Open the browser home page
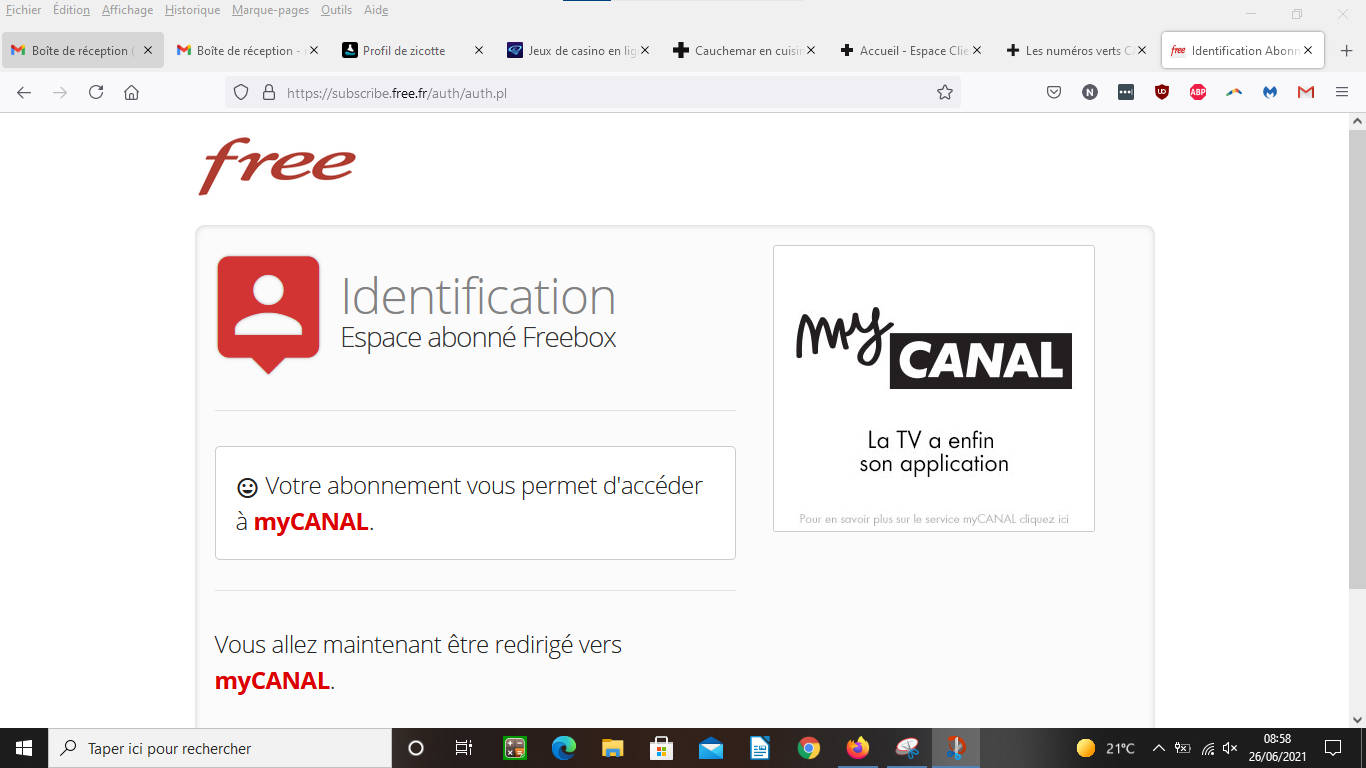 [131, 92]
